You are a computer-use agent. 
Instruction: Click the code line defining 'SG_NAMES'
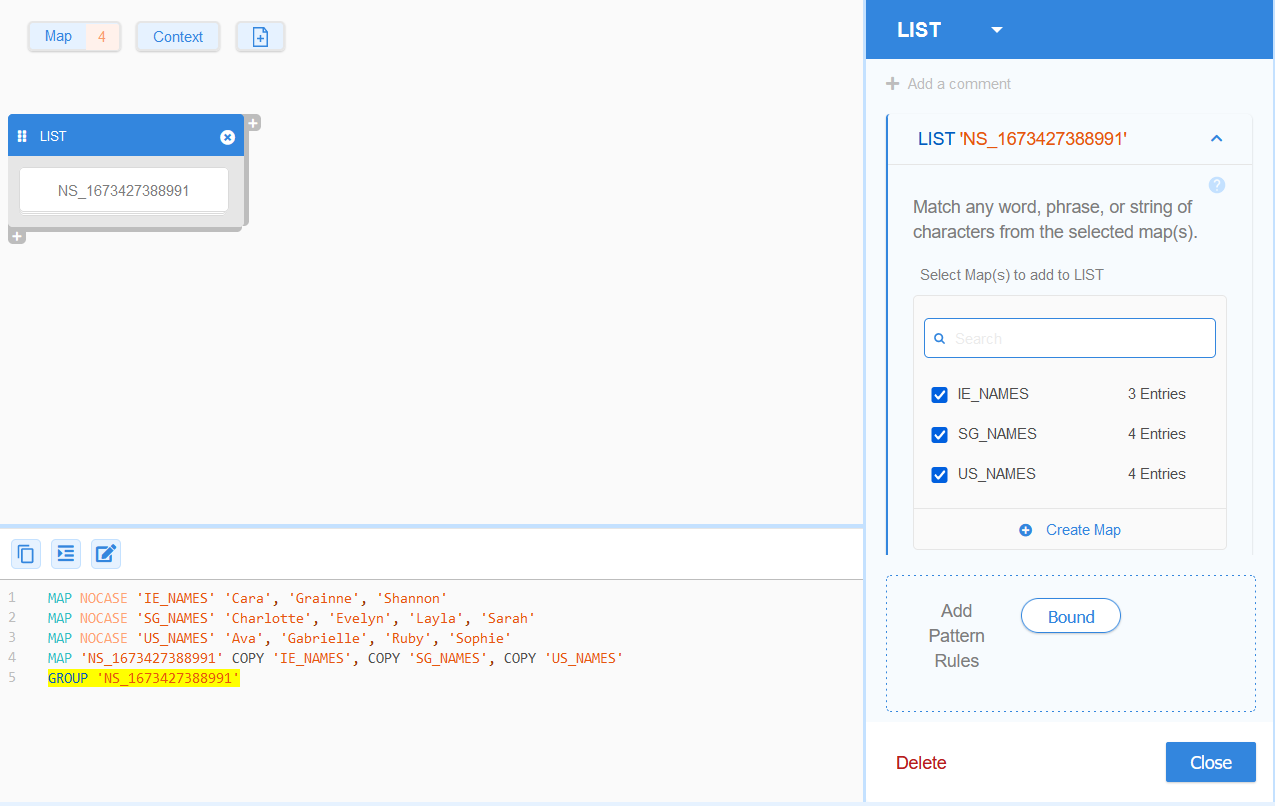tap(291, 618)
